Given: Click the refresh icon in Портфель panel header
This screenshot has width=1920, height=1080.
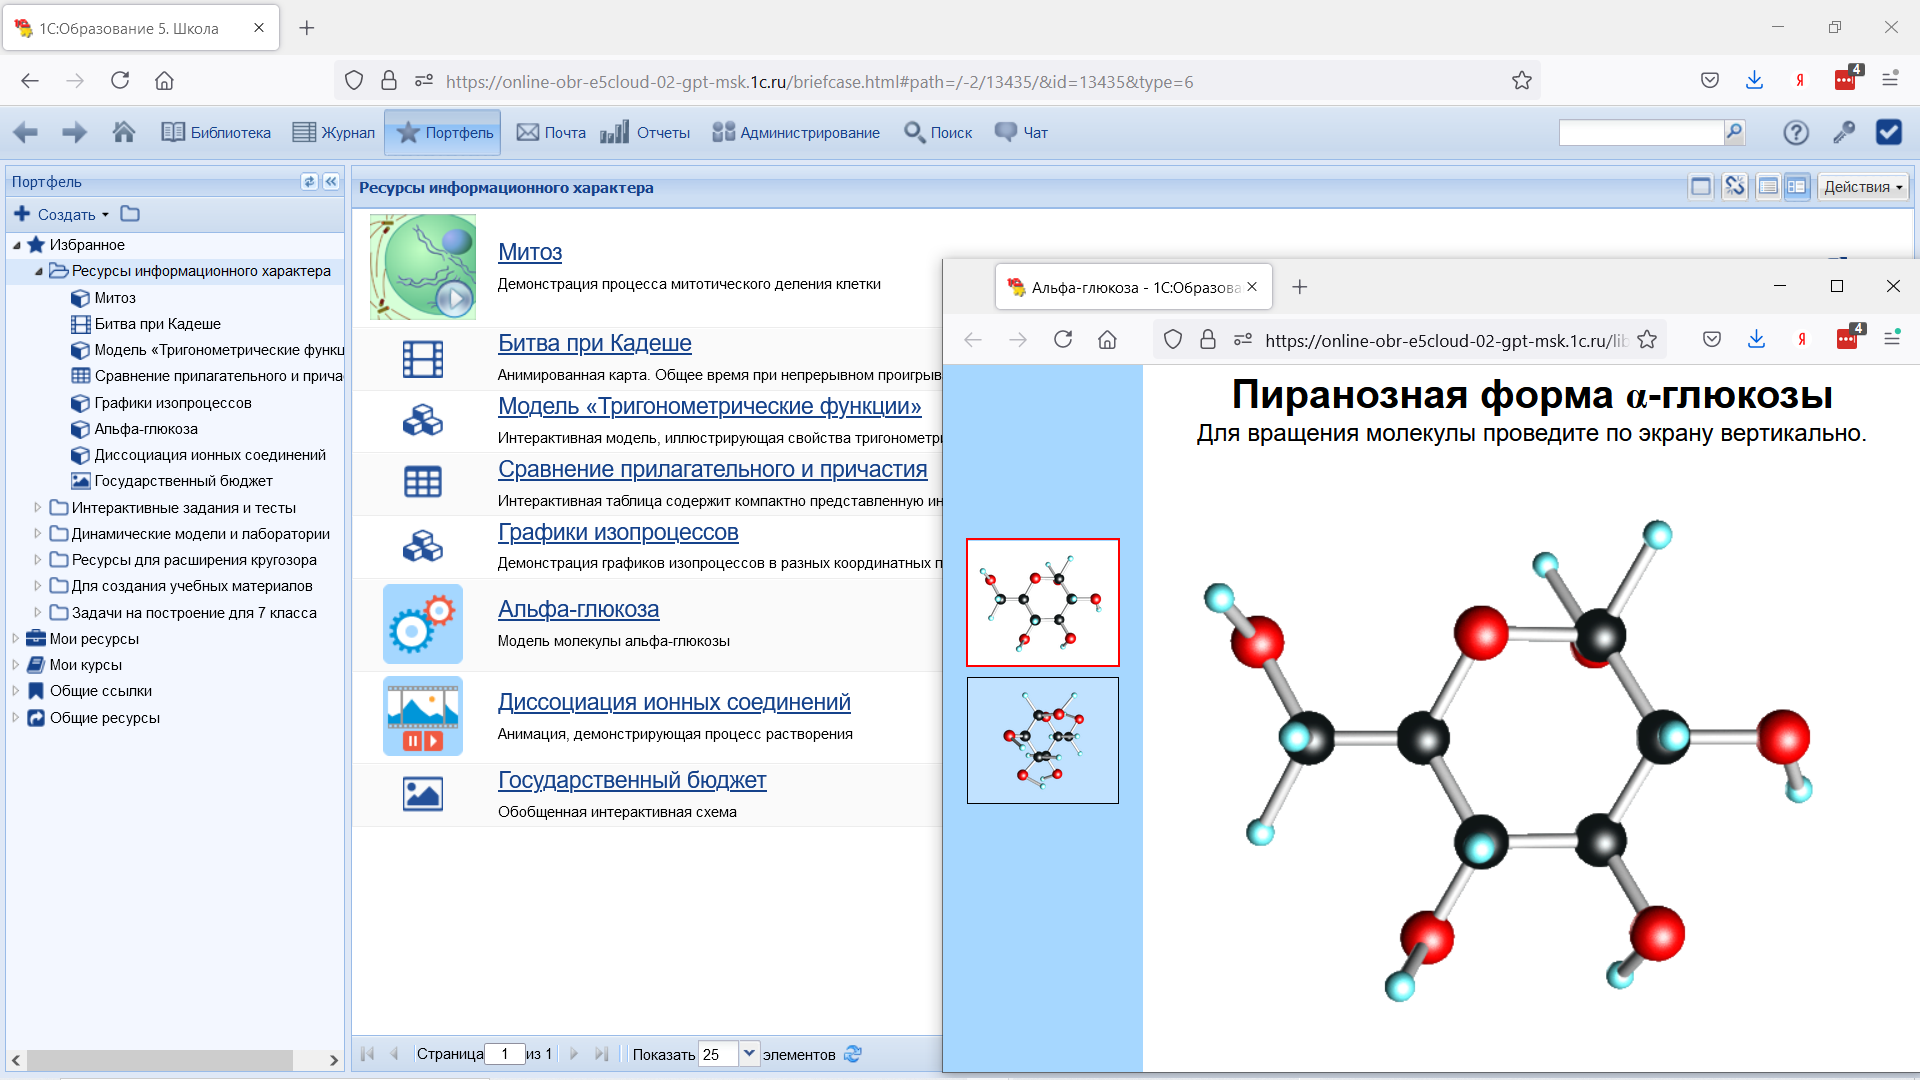Looking at the screenshot, I should pos(309,181).
